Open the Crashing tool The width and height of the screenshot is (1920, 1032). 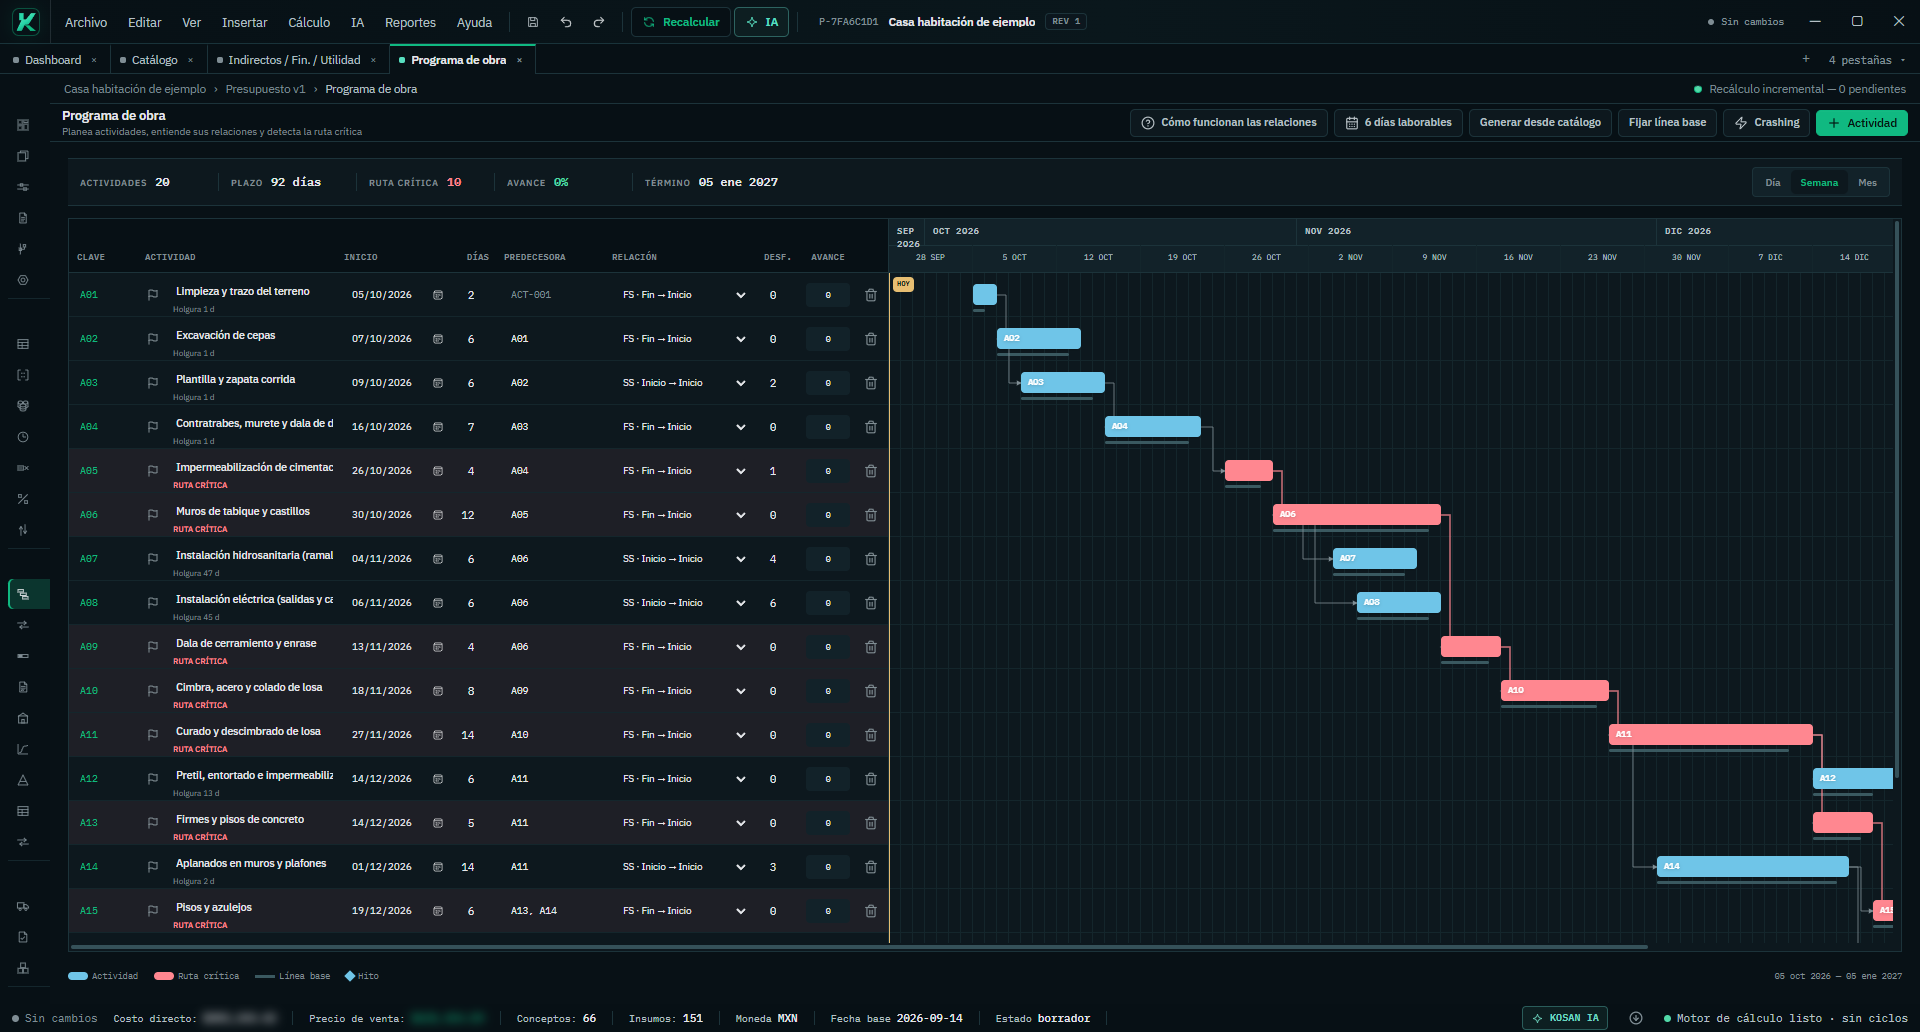1767,123
